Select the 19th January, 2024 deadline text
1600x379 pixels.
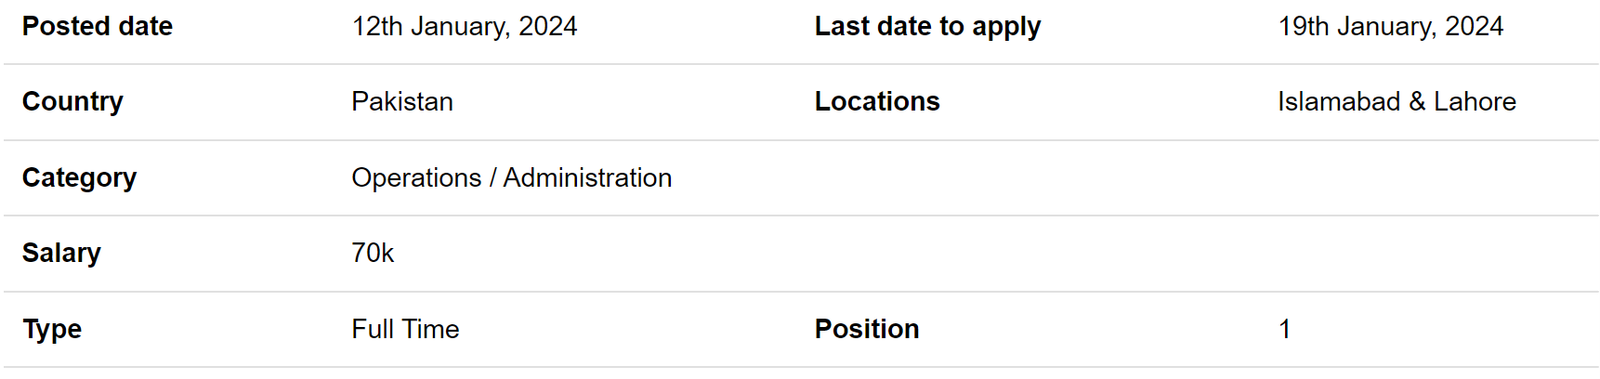(1390, 26)
